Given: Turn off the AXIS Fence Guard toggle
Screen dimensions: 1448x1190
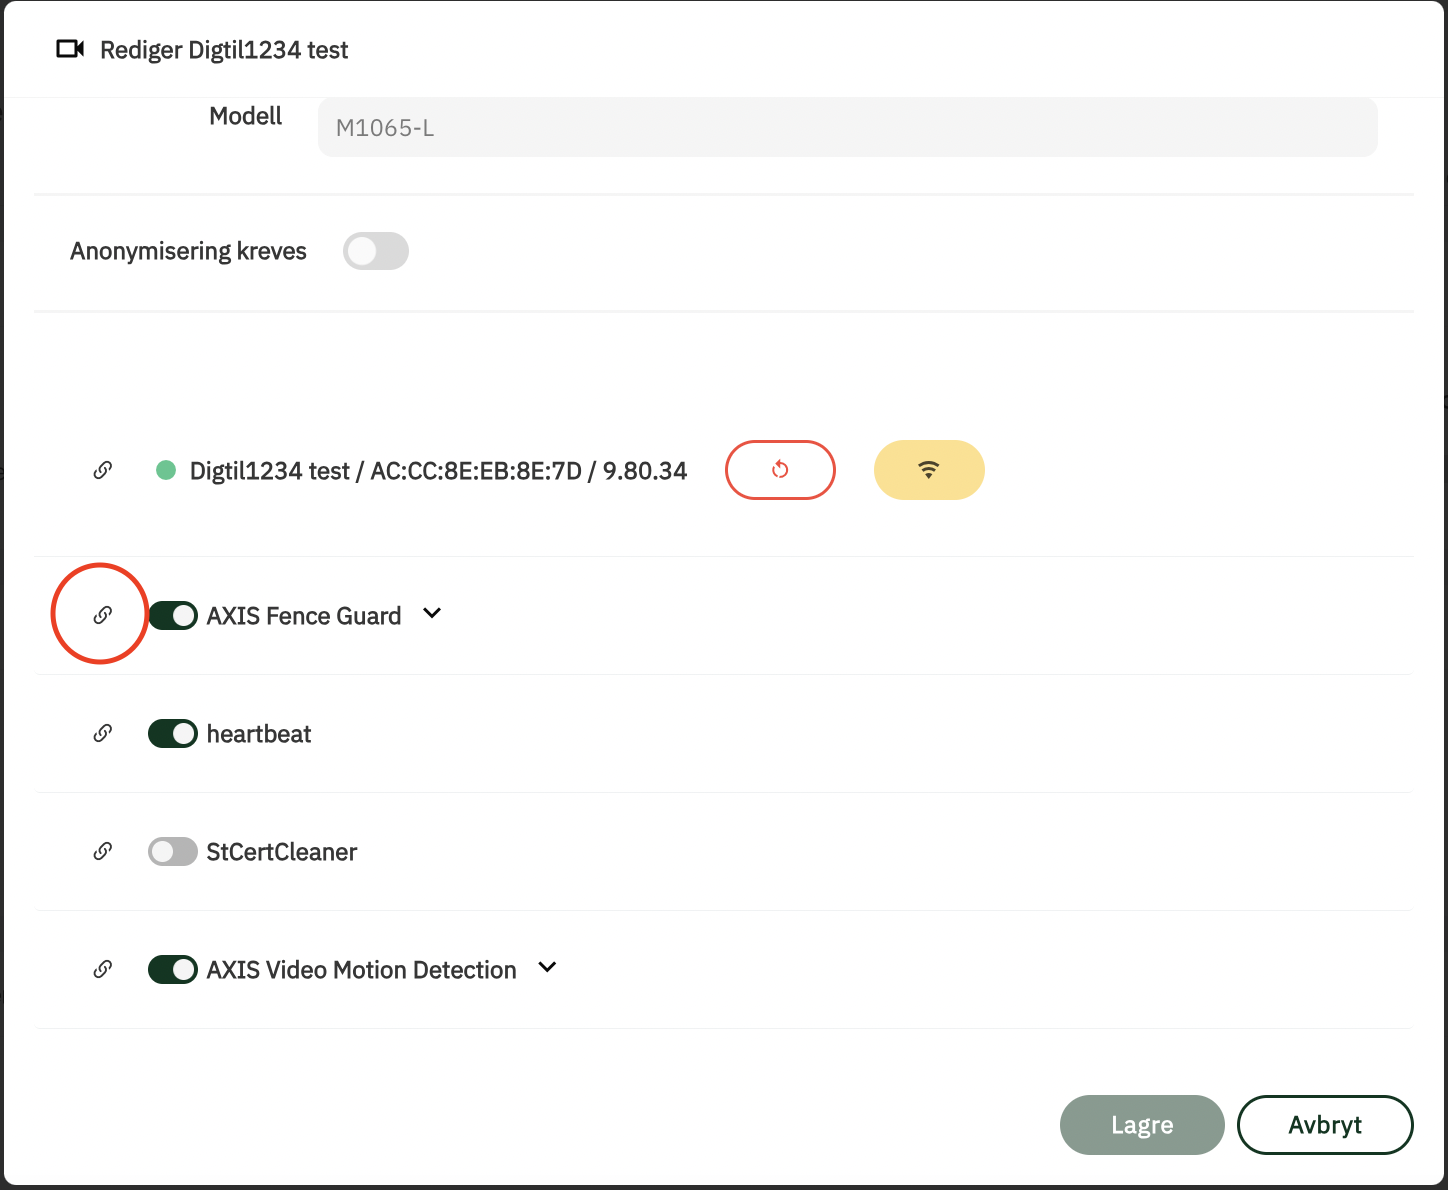Looking at the screenshot, I should (173, 616).
